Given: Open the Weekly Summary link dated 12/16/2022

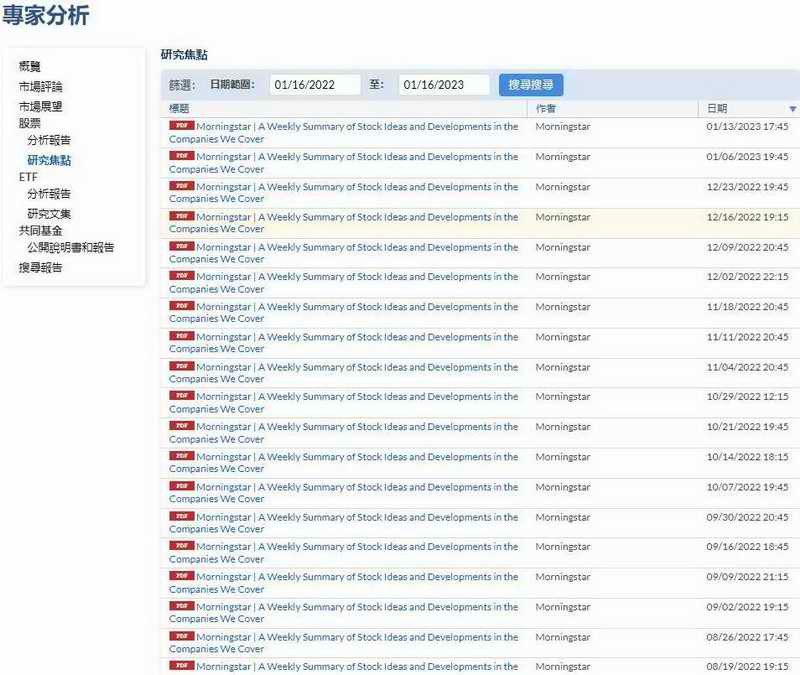Looking at the screenshot, I should [343, 223].
